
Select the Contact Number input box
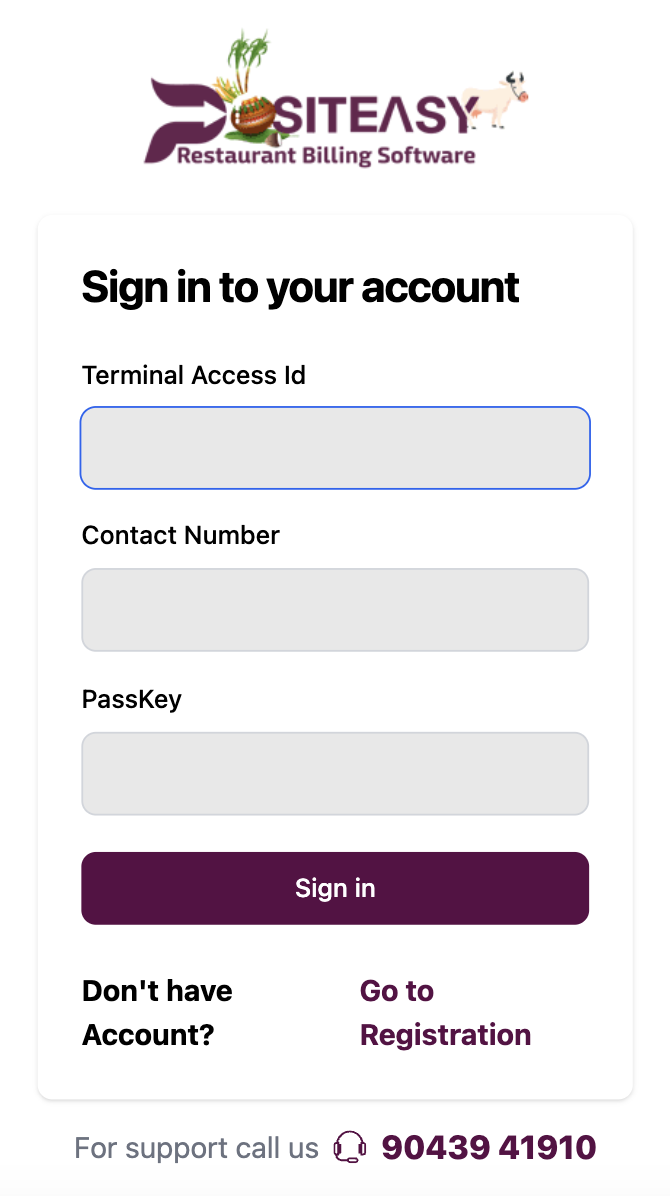coord(335,610)
